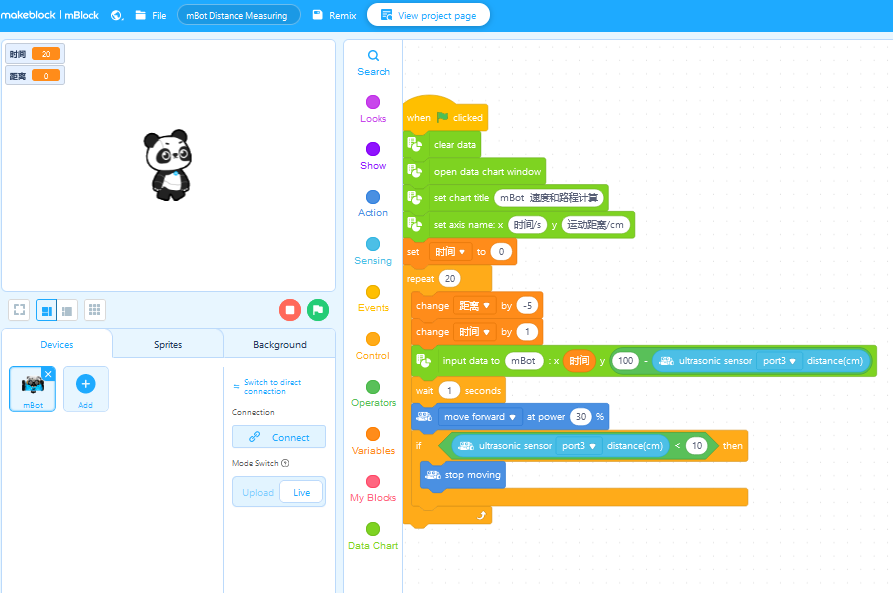Viewport: 893px width, 593px height.
Task: Open the move forward direction dropdown
Action: pyautogui.click(x=480, y=416)
